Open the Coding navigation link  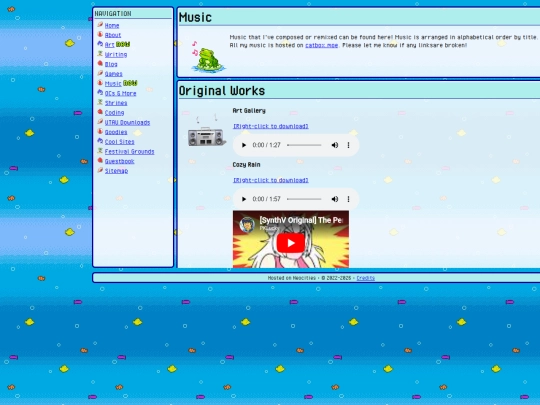pos(114,113)
